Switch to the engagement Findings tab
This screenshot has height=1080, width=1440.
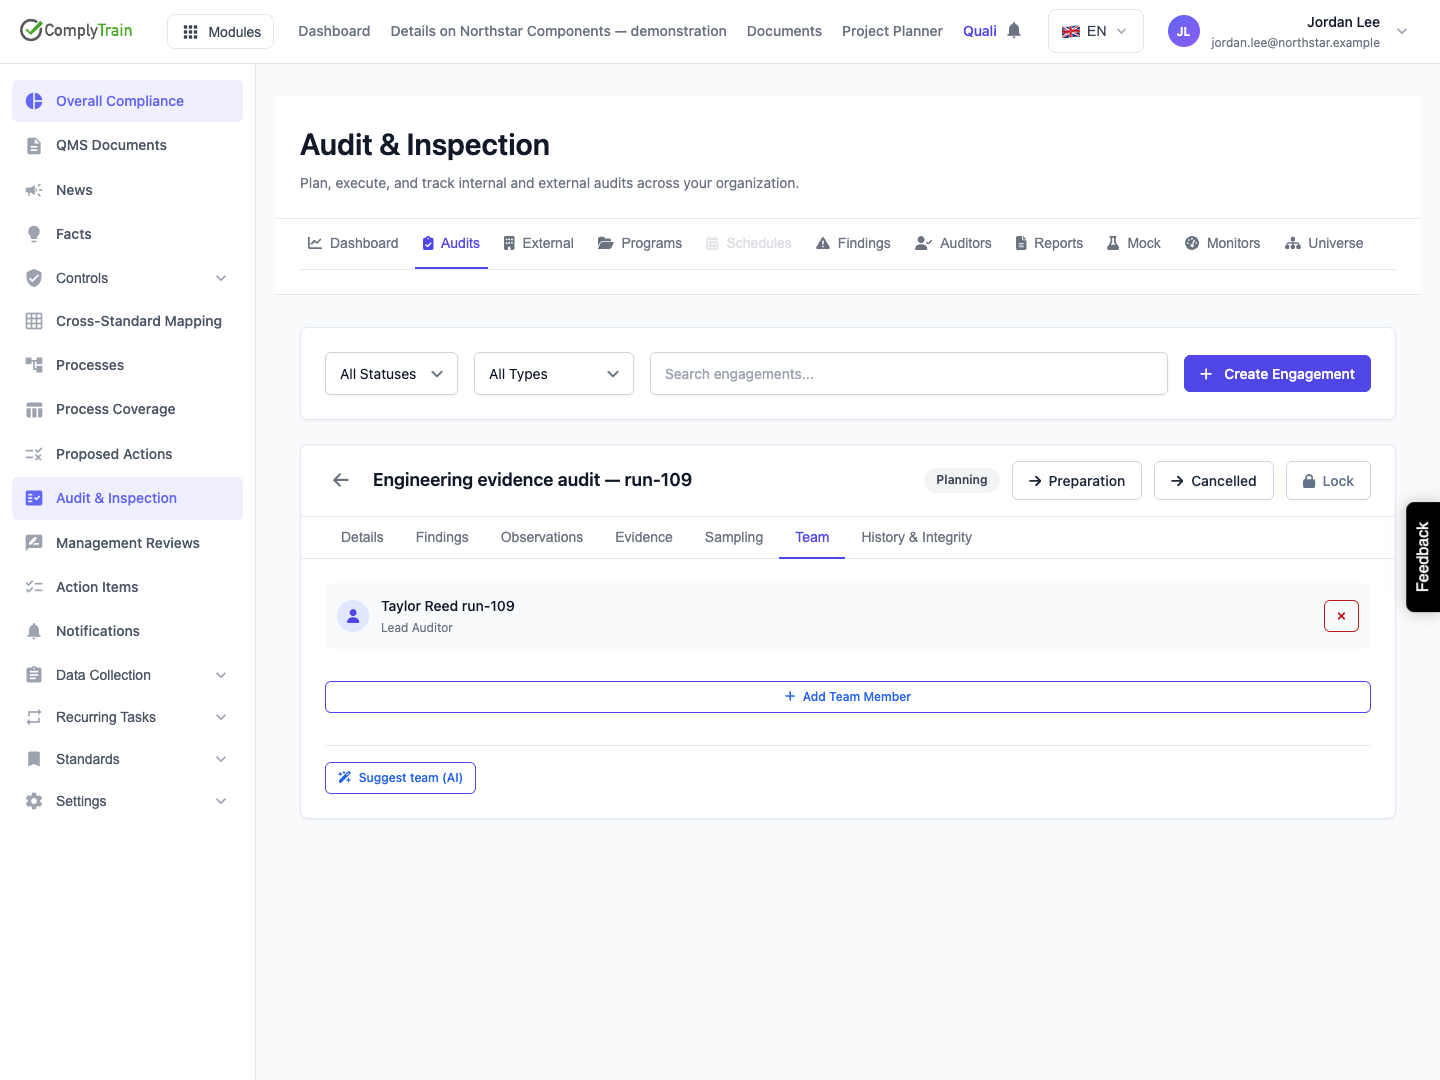[x=442, y=537]
